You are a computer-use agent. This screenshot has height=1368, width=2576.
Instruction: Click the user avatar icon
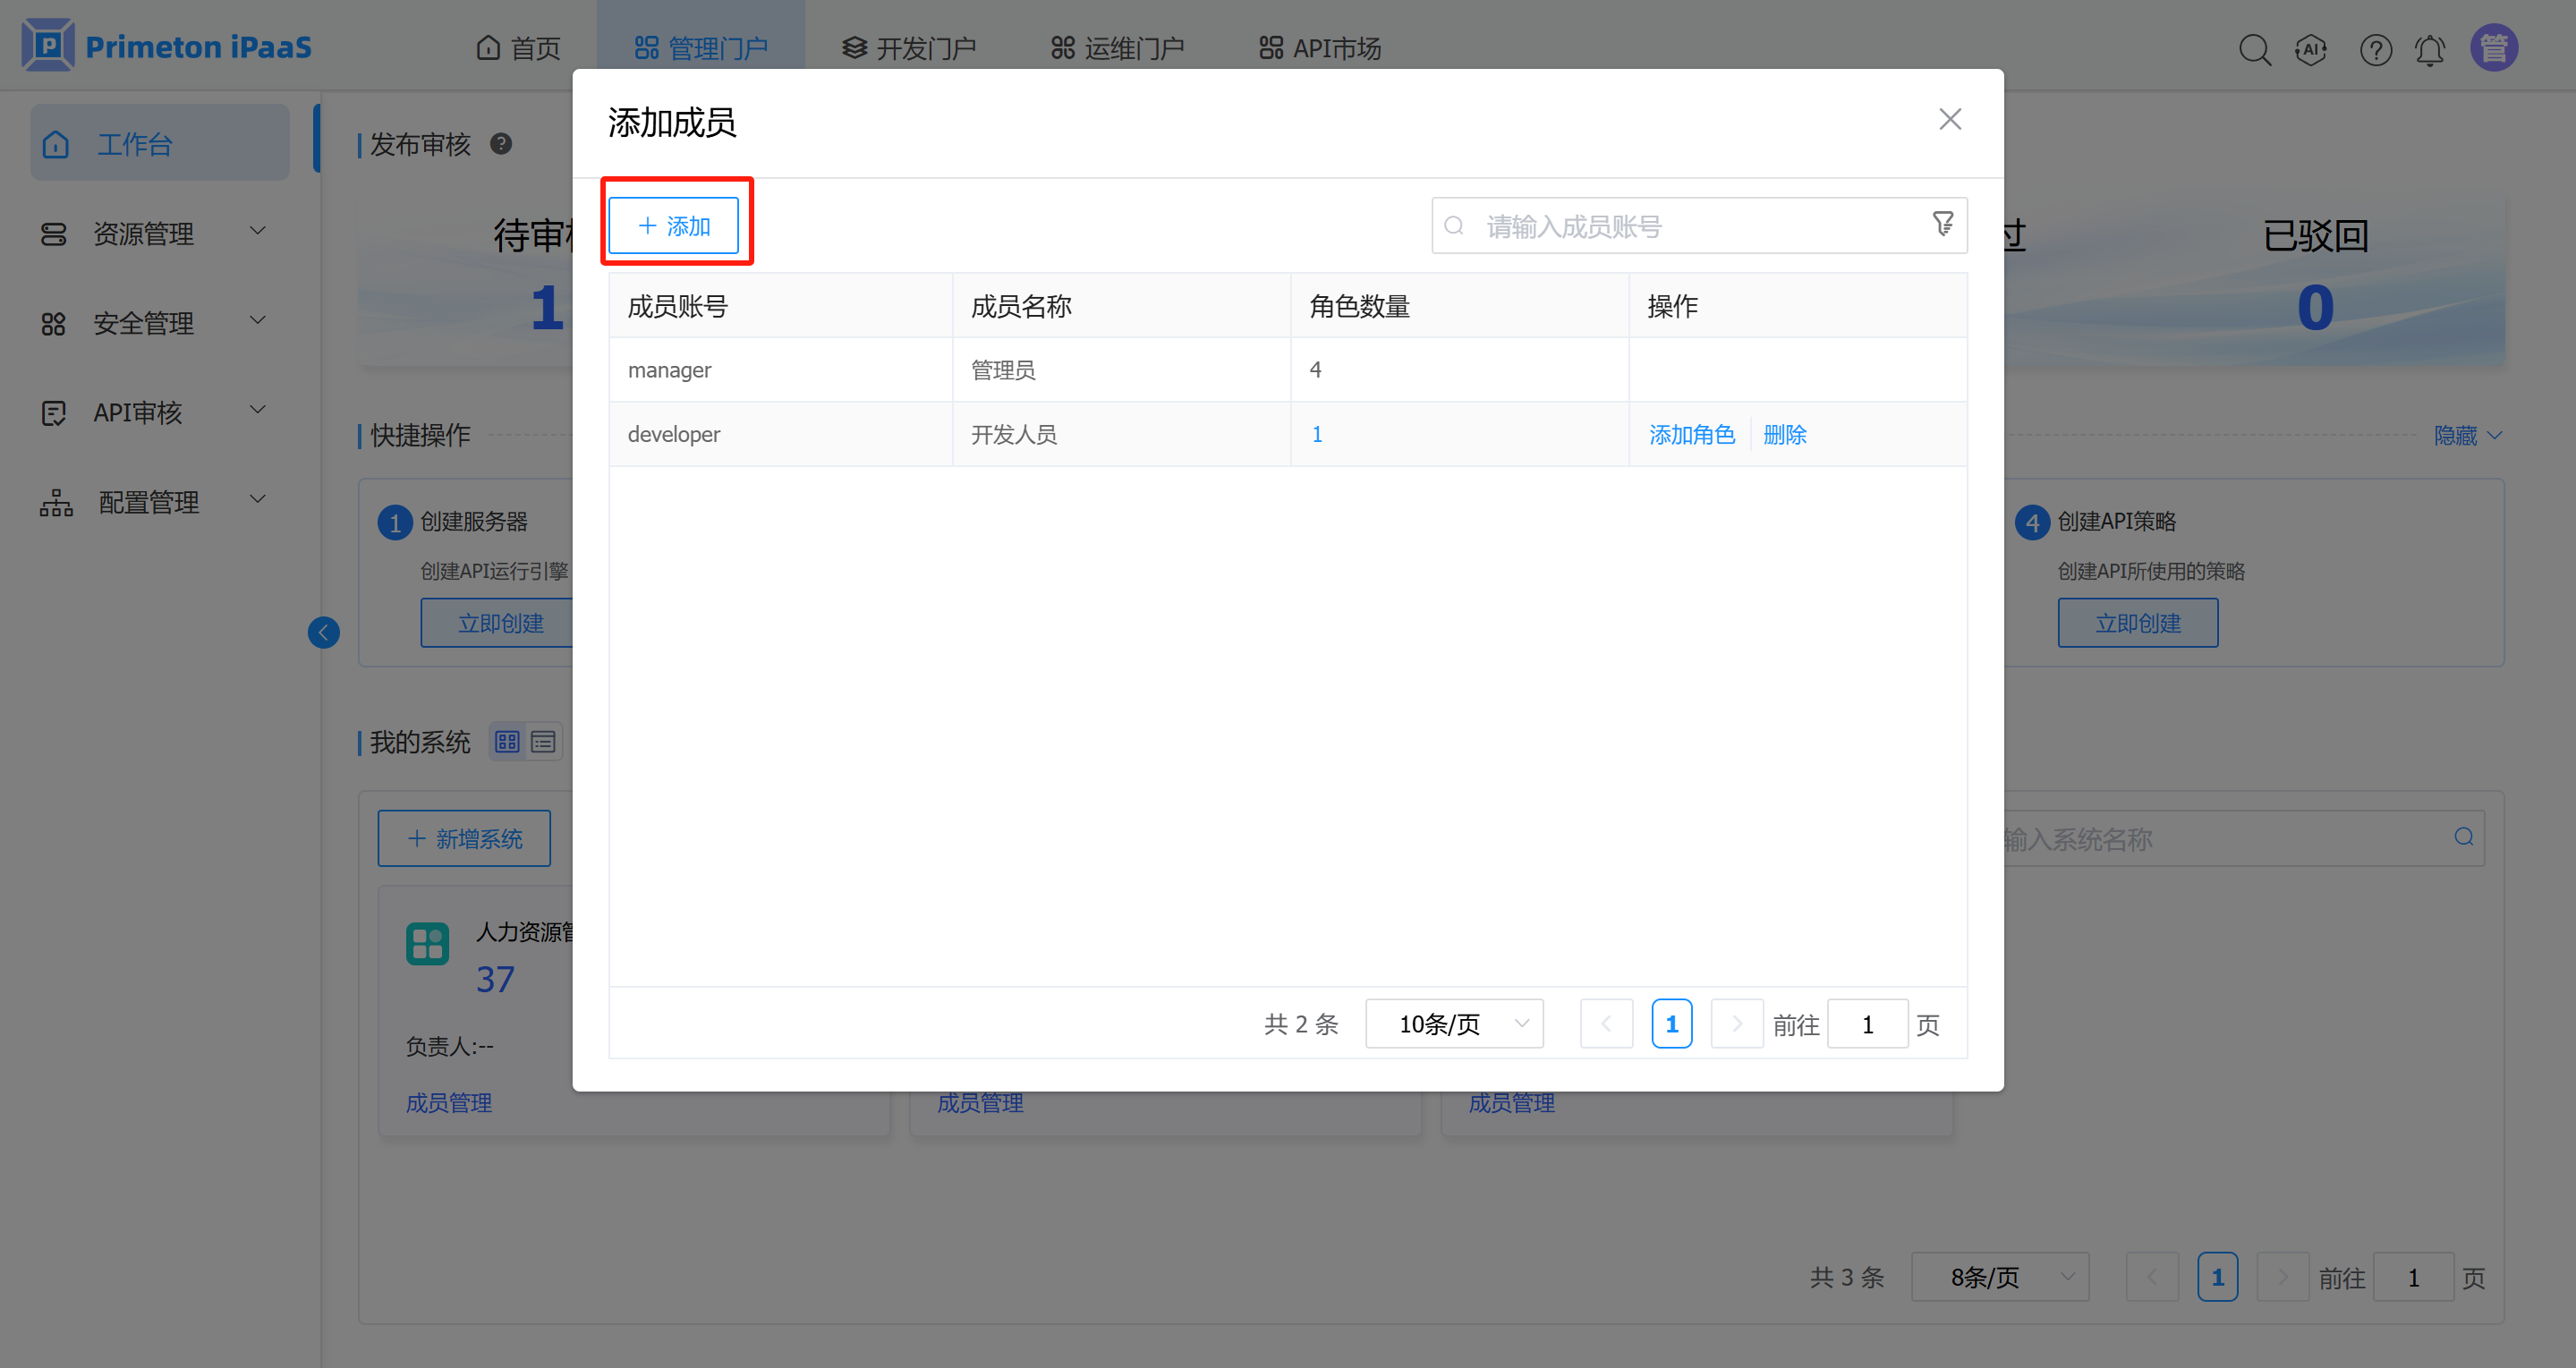[2494, 48]
